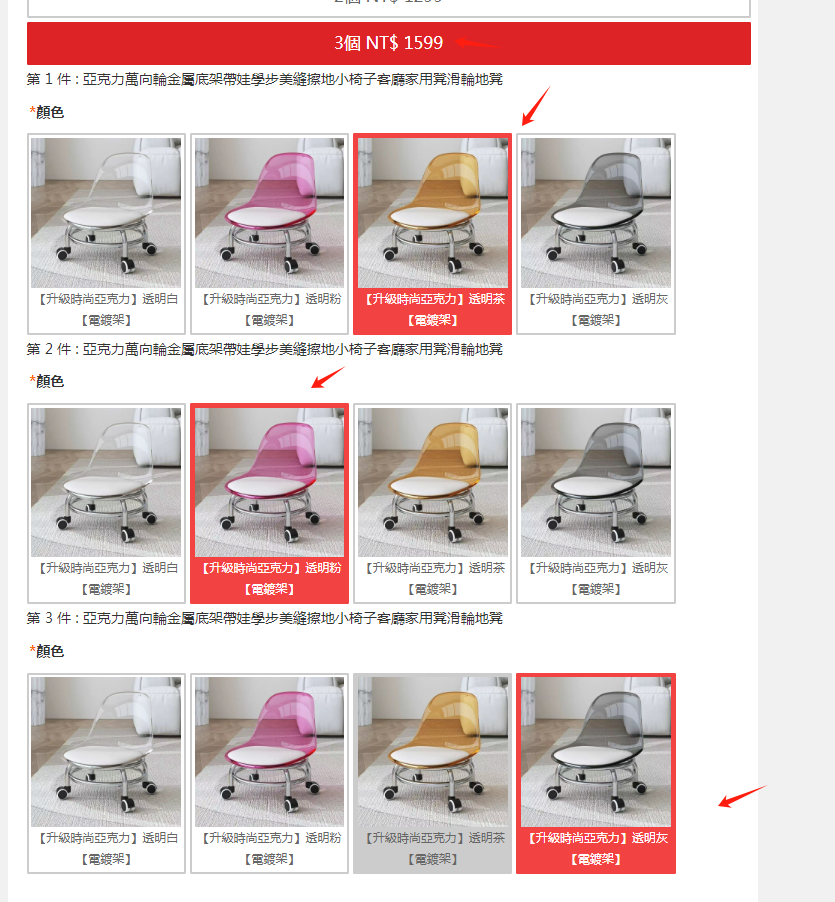
Task: Click the 第 3 件 product title text
Action: tap(265, 618)
